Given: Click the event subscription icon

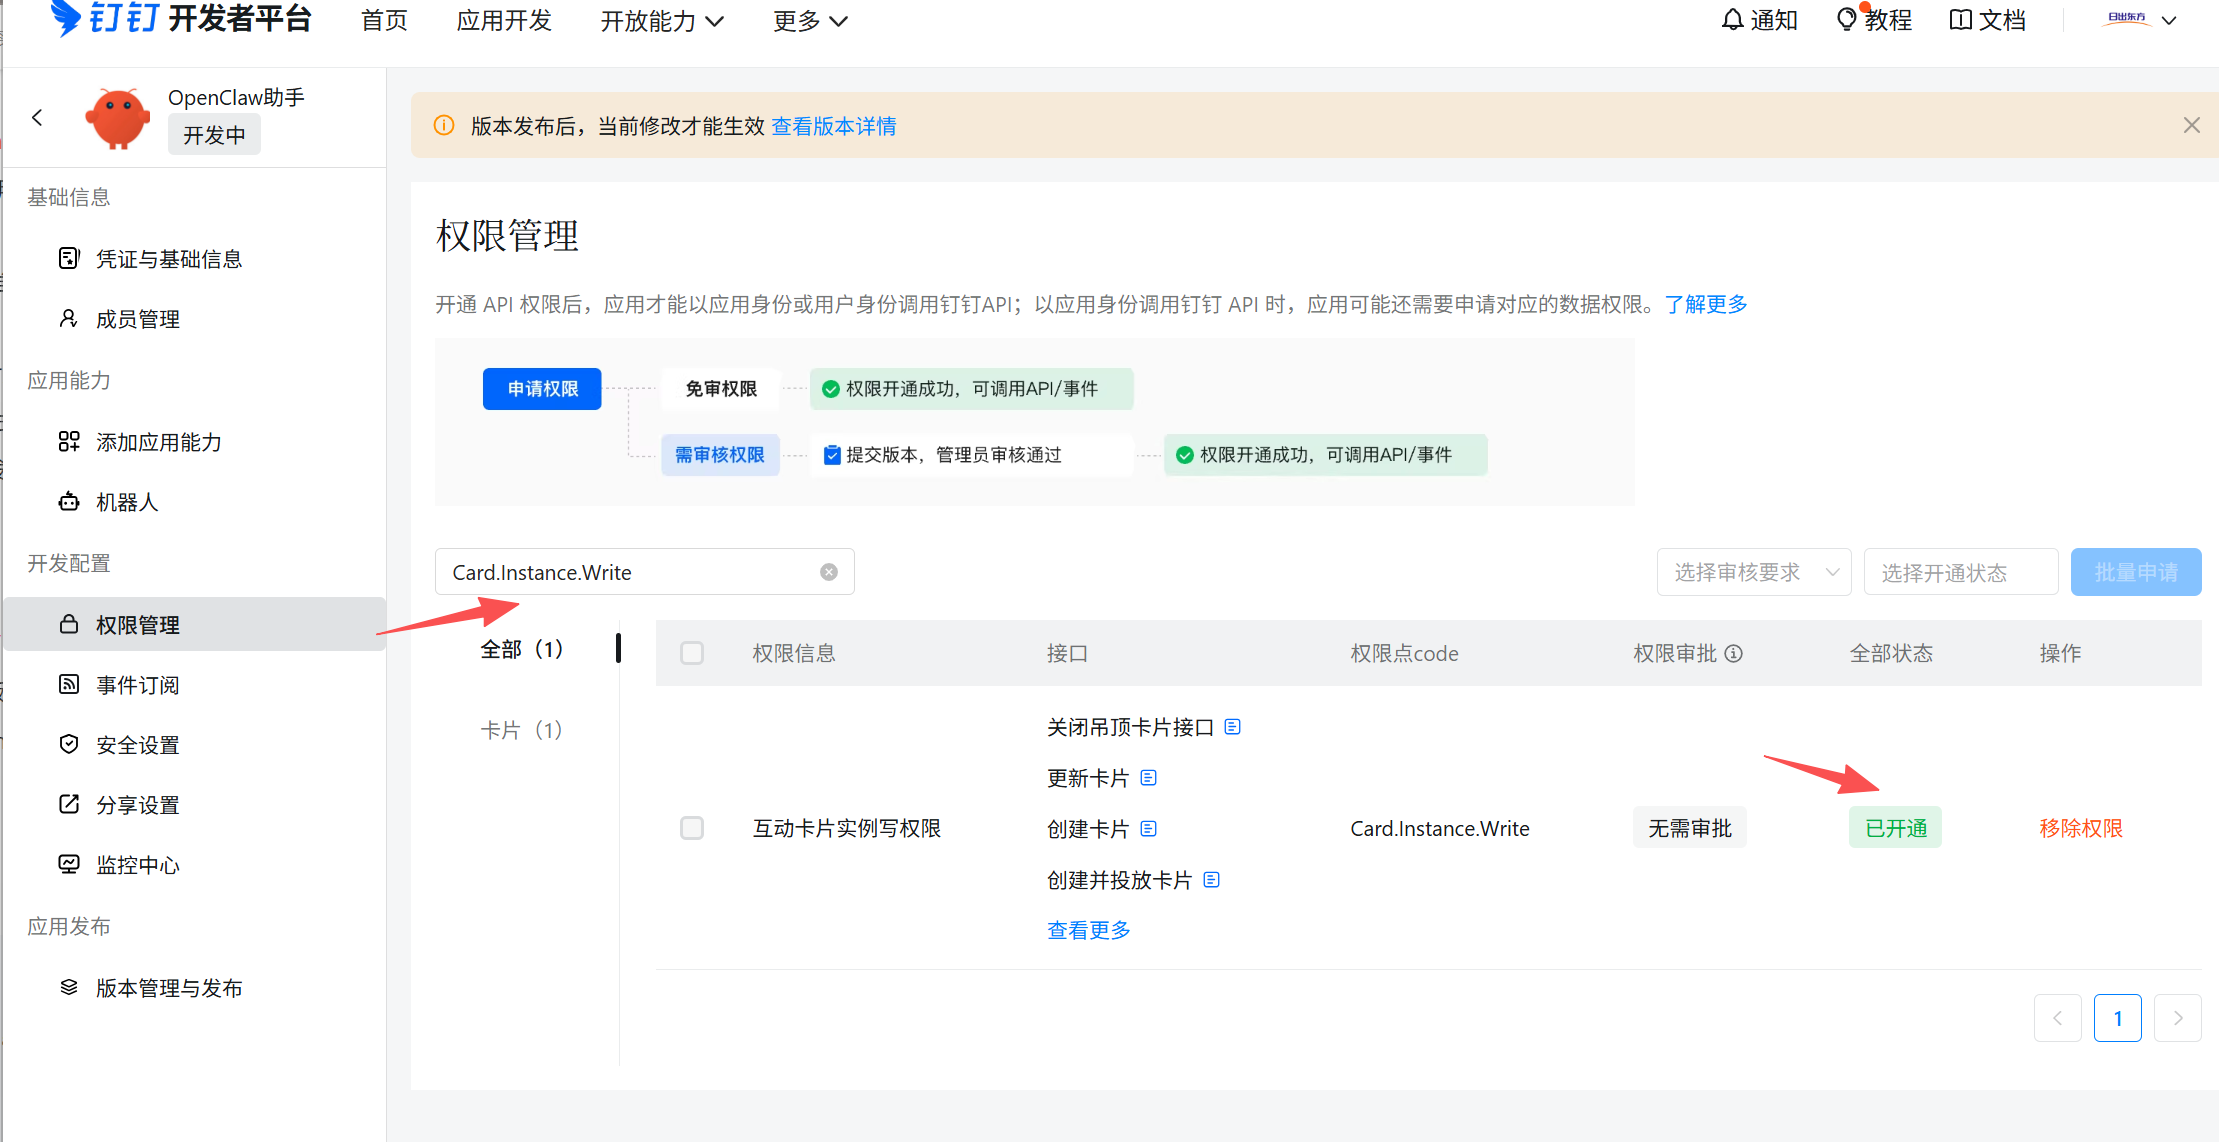Looking at the screenshot, I should pyautogui.click(x=69, y=684).
